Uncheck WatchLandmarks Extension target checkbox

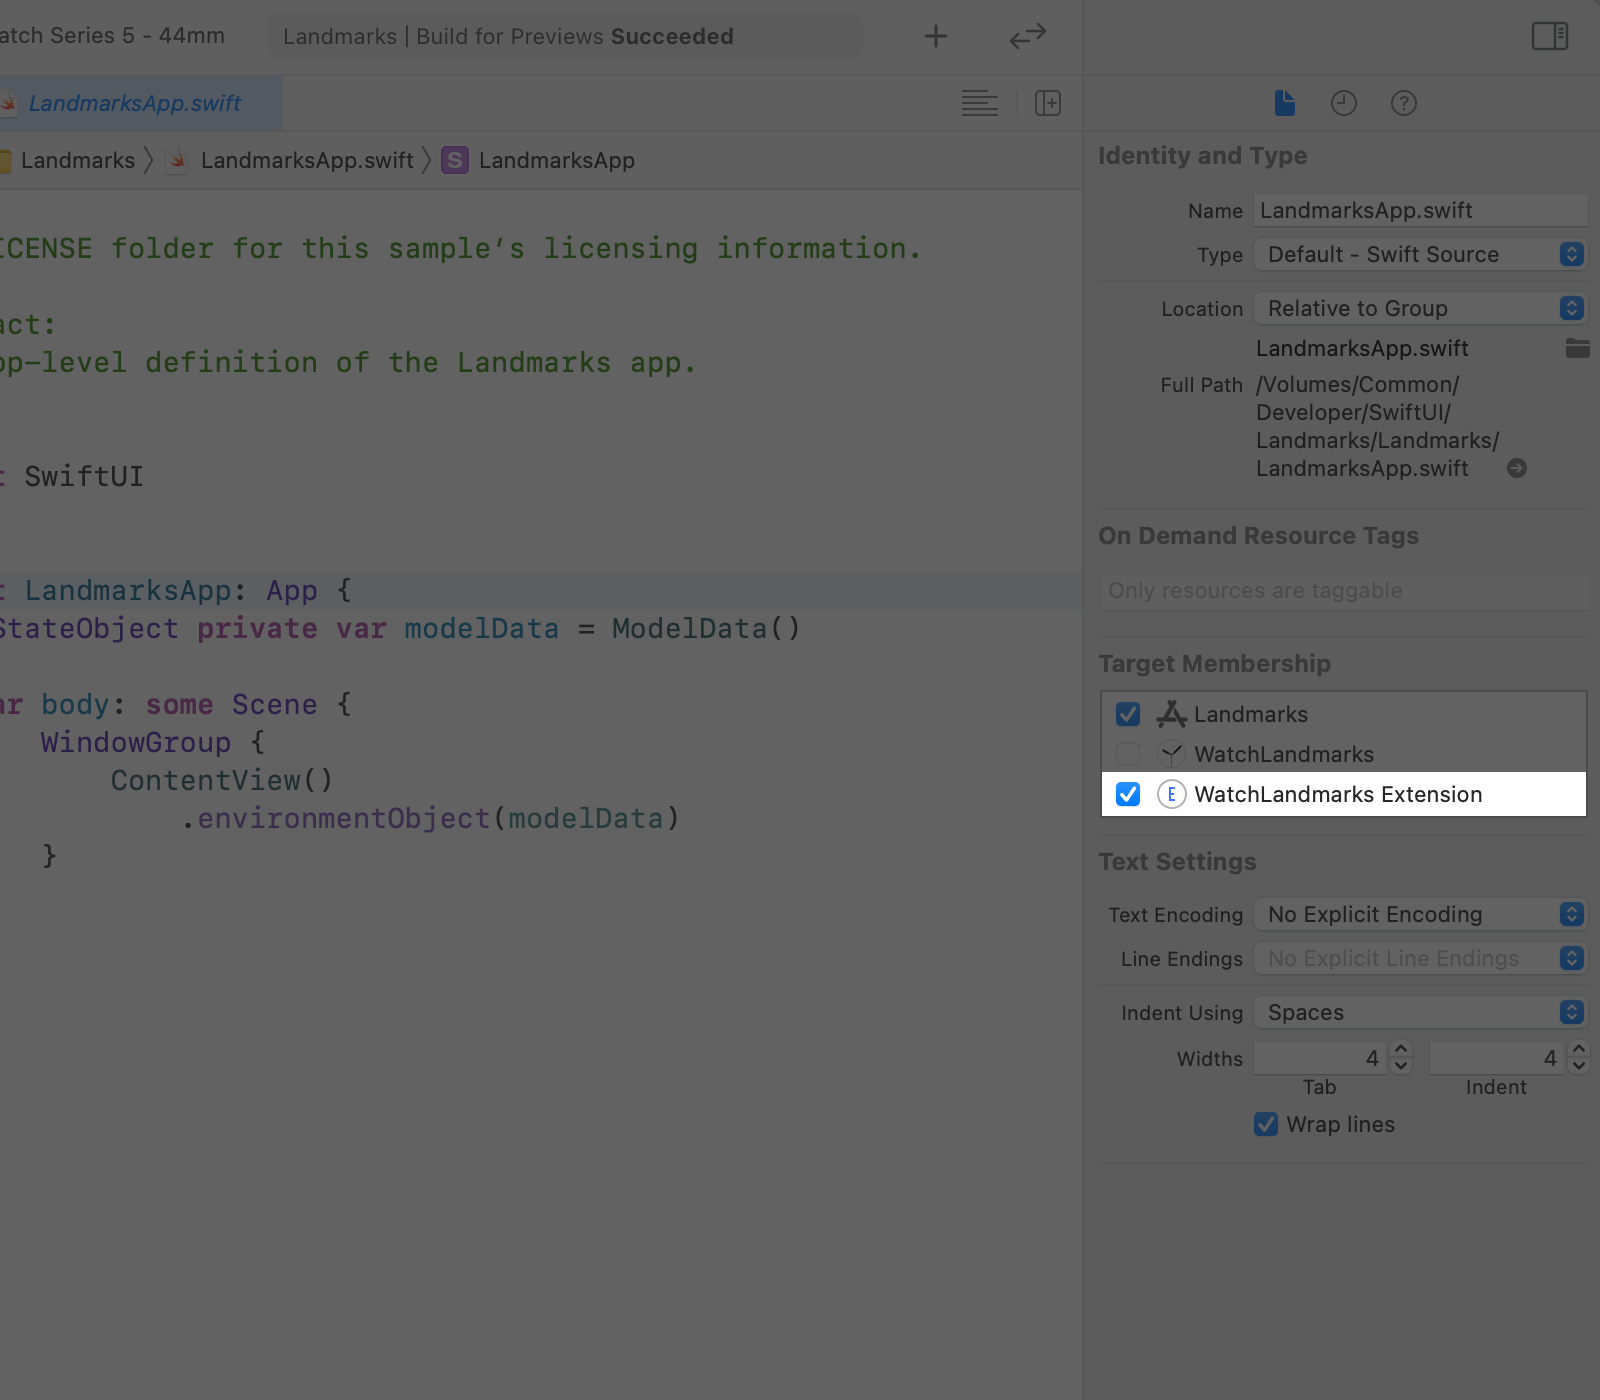tap(1128, 794)
